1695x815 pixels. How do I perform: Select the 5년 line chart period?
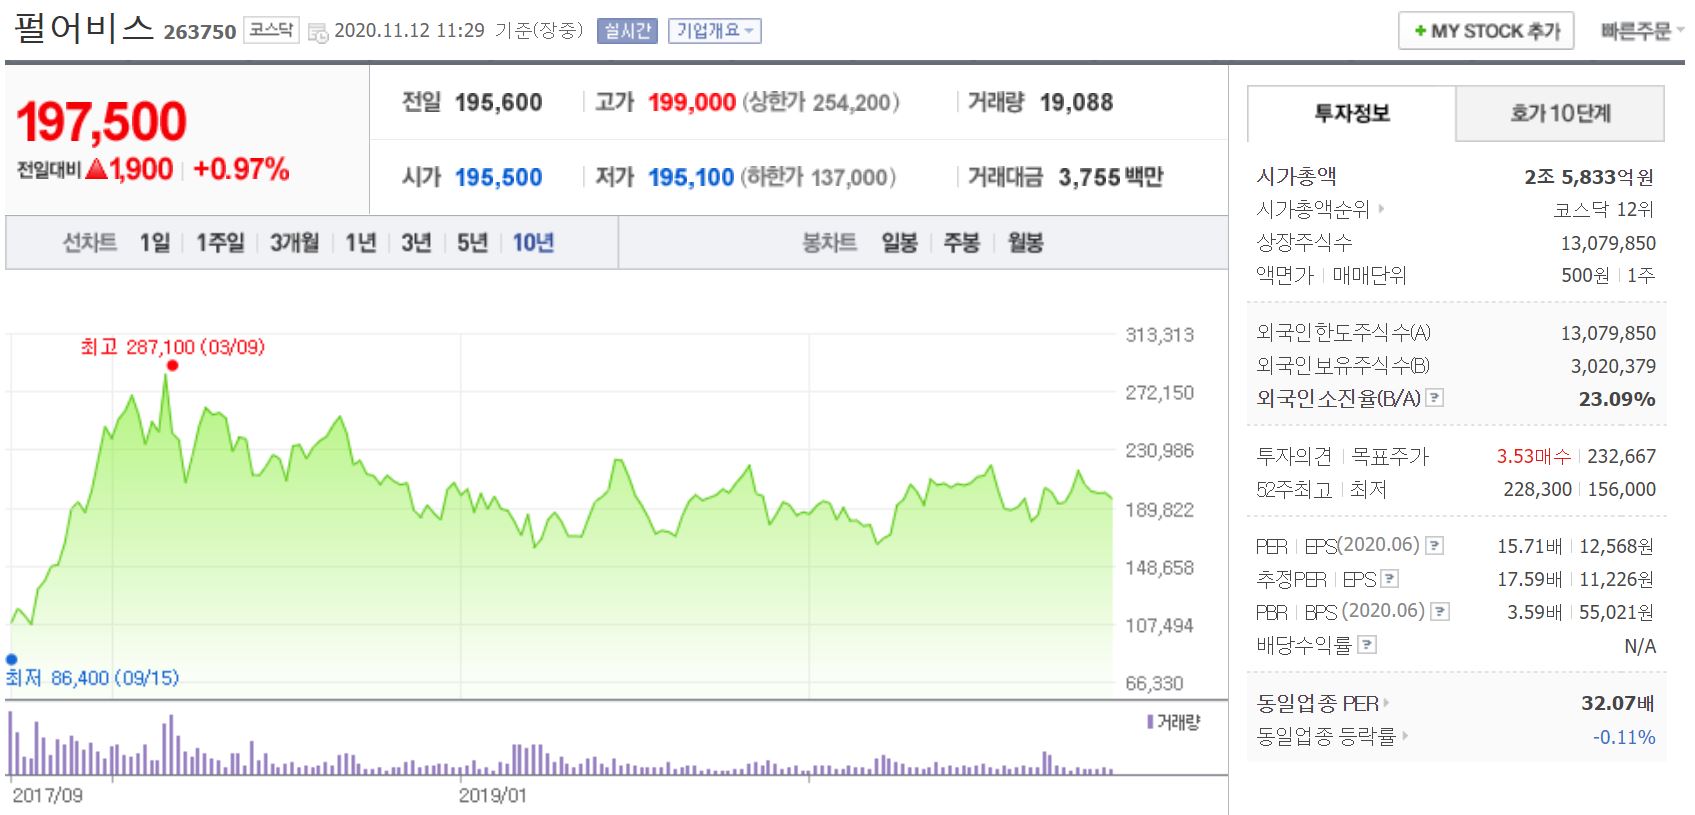click(x=472, y=243)
